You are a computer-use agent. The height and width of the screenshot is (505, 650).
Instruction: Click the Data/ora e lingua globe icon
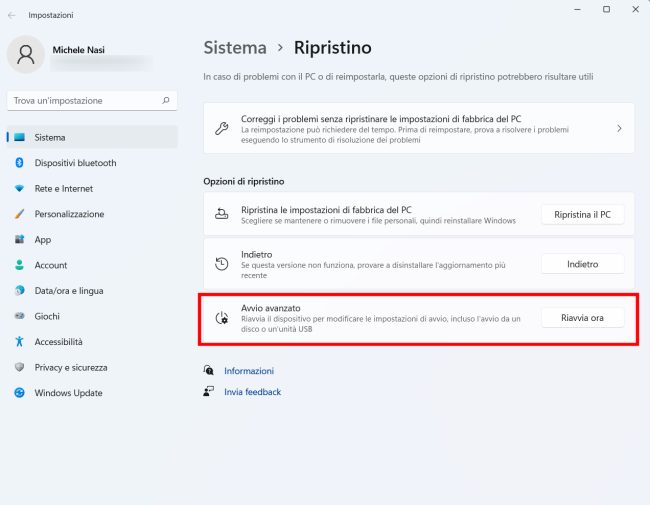(x=19, y=290)
